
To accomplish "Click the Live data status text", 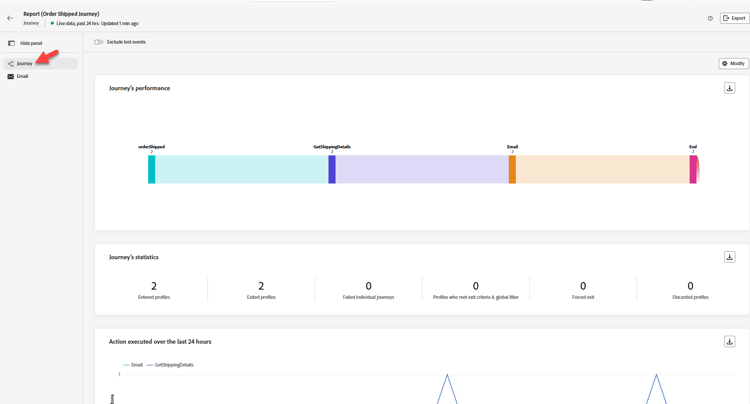I will (97, 23).
